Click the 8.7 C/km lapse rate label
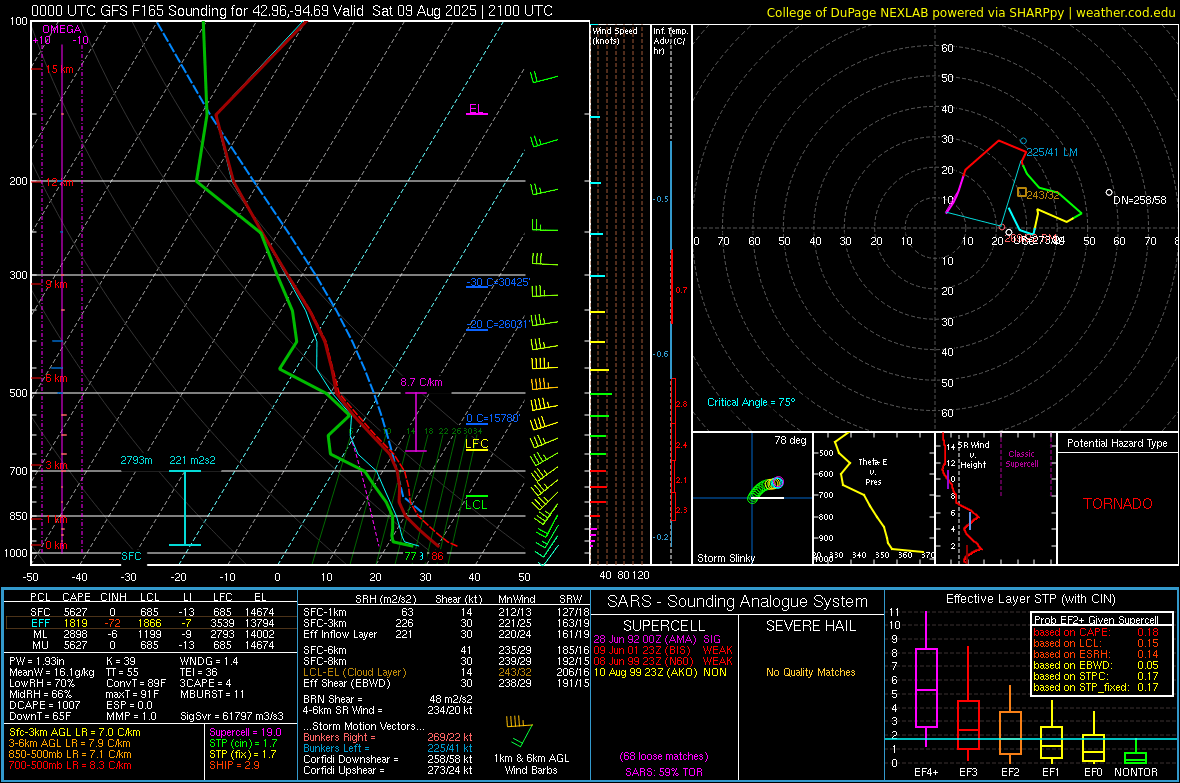Image resolution: width=1180 pixels, height=783 pixels. (421, 382)
